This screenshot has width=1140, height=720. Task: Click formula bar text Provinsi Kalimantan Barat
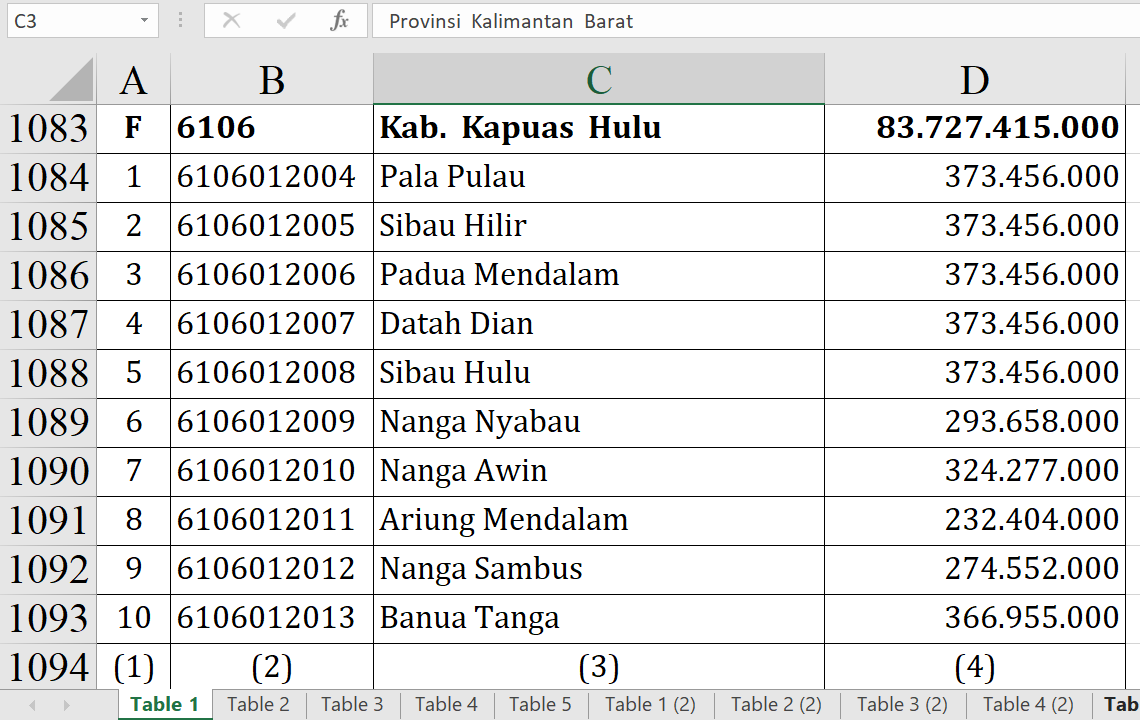pyautogui.click(x=511, y=21)
